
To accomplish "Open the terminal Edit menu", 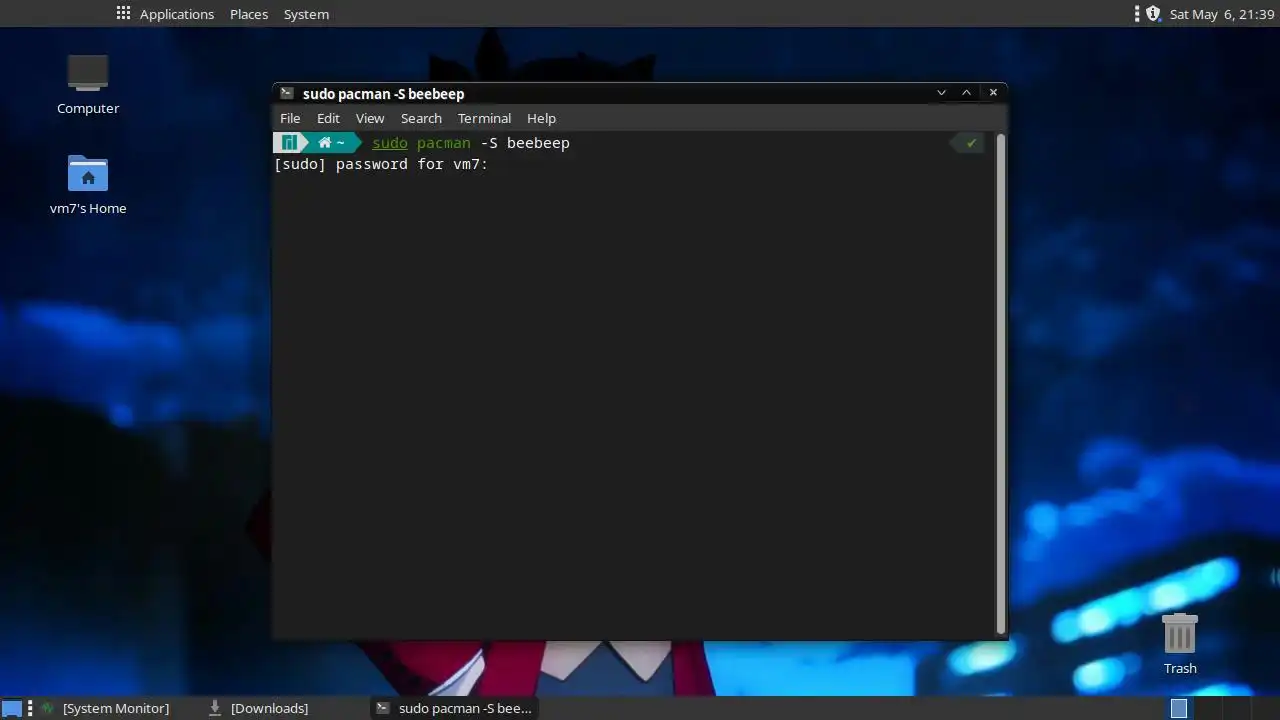I will [328, 118].
